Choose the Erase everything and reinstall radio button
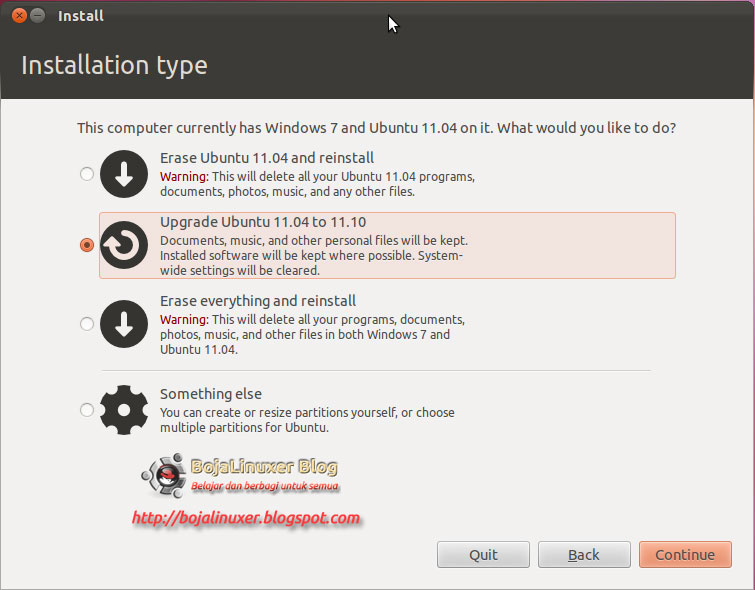The image size is (755, 590). [87, 324]
